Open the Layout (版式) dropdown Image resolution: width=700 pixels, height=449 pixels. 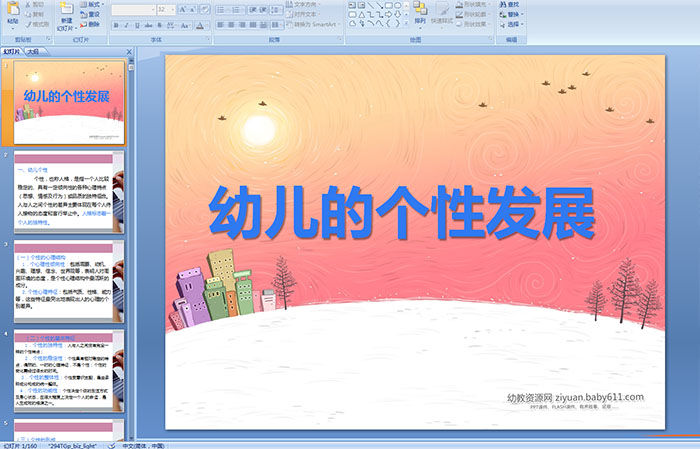tap(92, 4)
